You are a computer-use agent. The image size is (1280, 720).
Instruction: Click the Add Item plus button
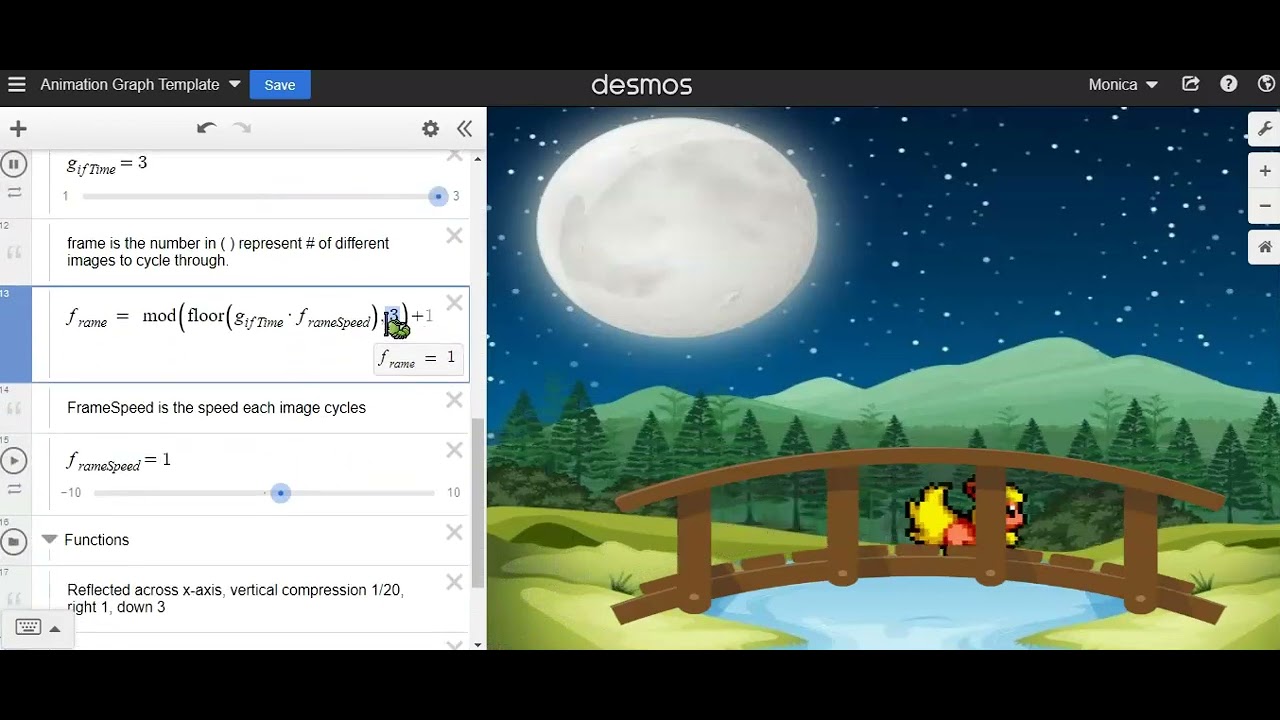click(18, 128)
